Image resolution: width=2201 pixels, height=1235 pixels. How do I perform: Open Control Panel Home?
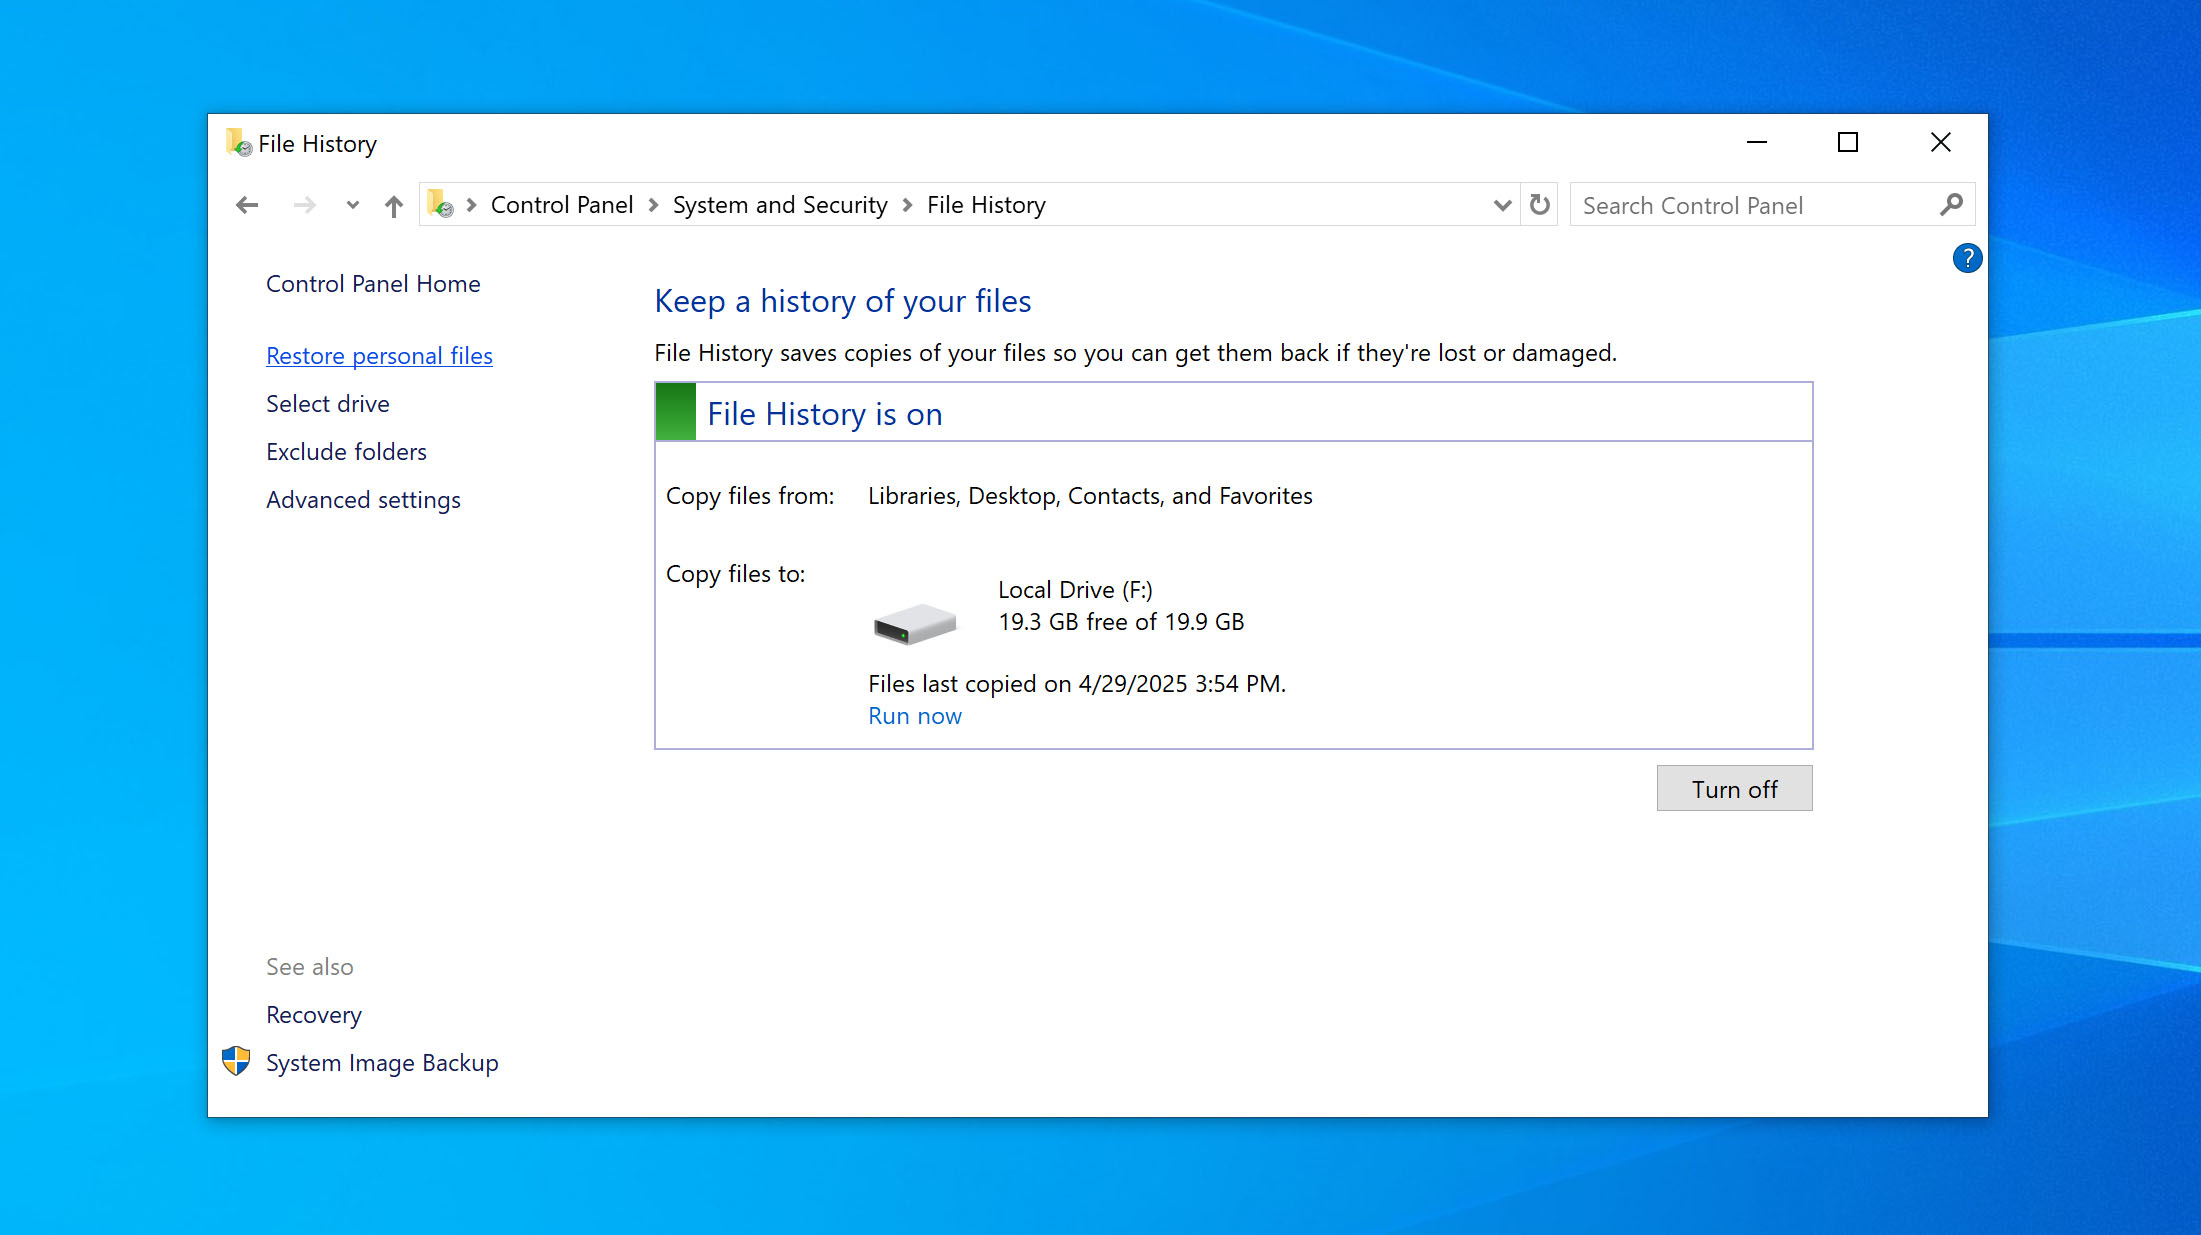[x=373, y=284]
